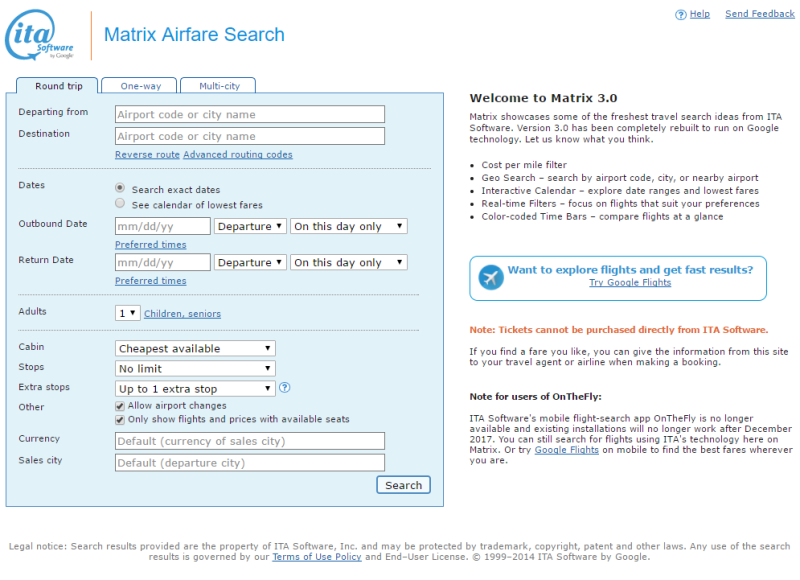Screen dimensions: 800x580
Task: Select the Search exact dates radio button
Action: (x=120, y=188)
